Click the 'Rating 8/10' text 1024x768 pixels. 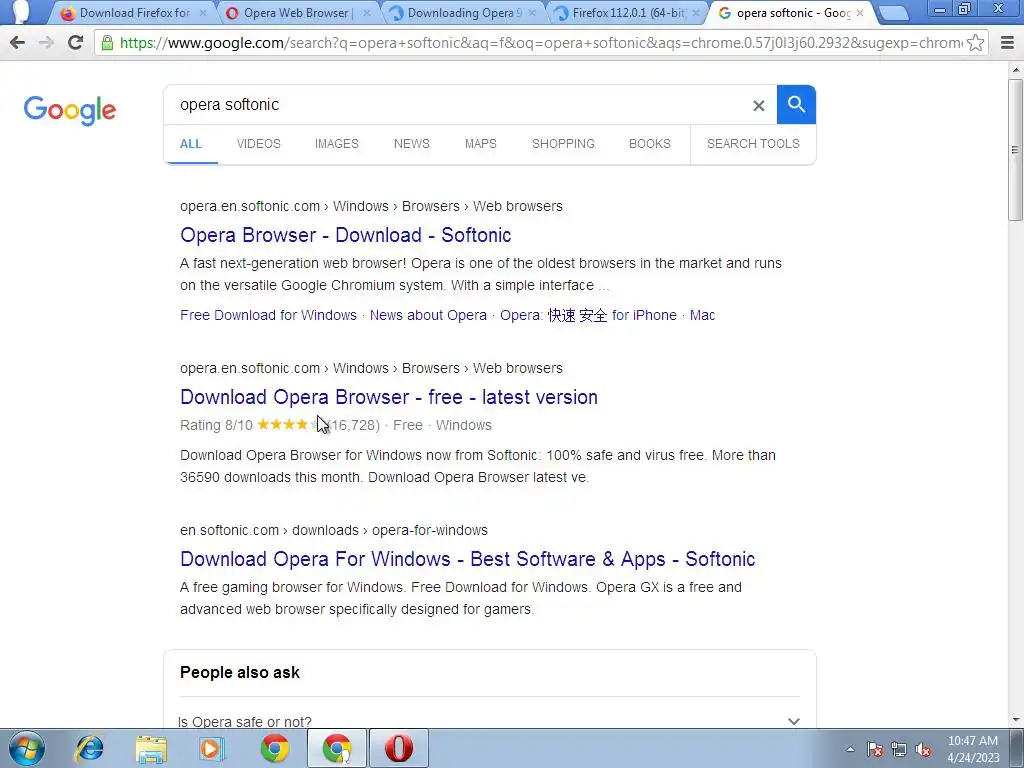tap(216, 425)
